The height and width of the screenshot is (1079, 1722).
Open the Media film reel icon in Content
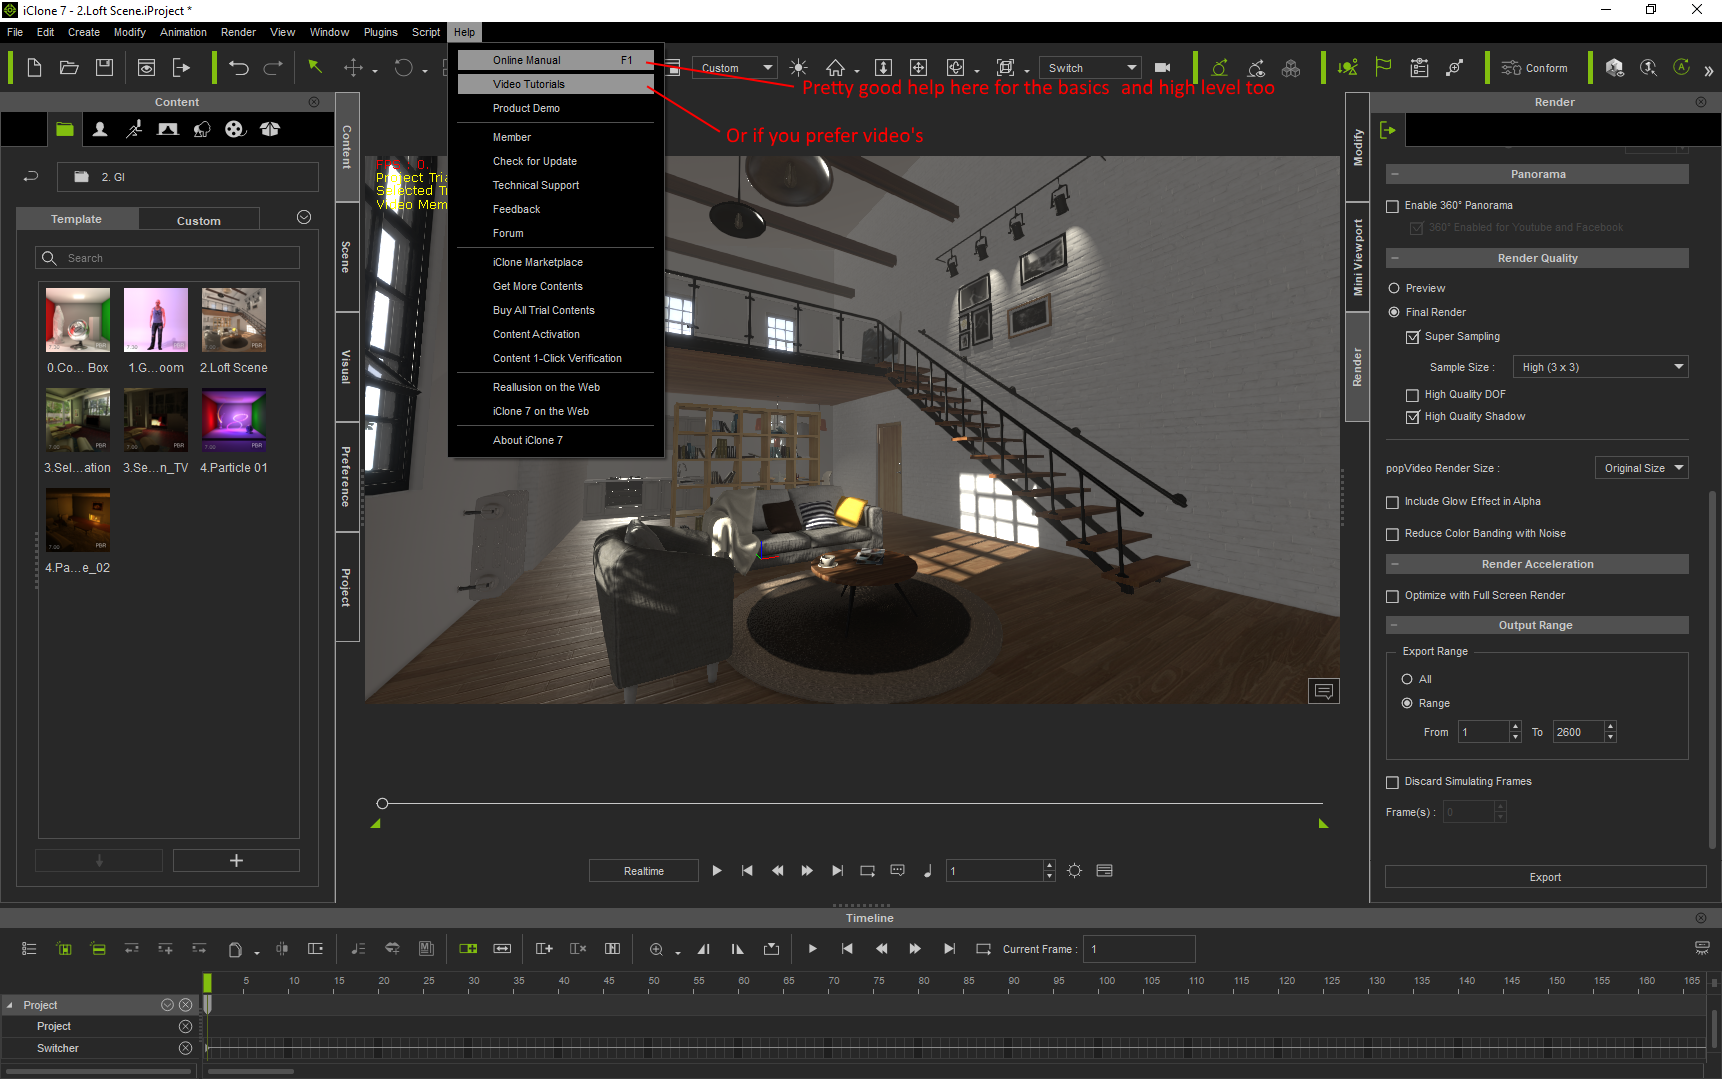(x=235, y=129)
